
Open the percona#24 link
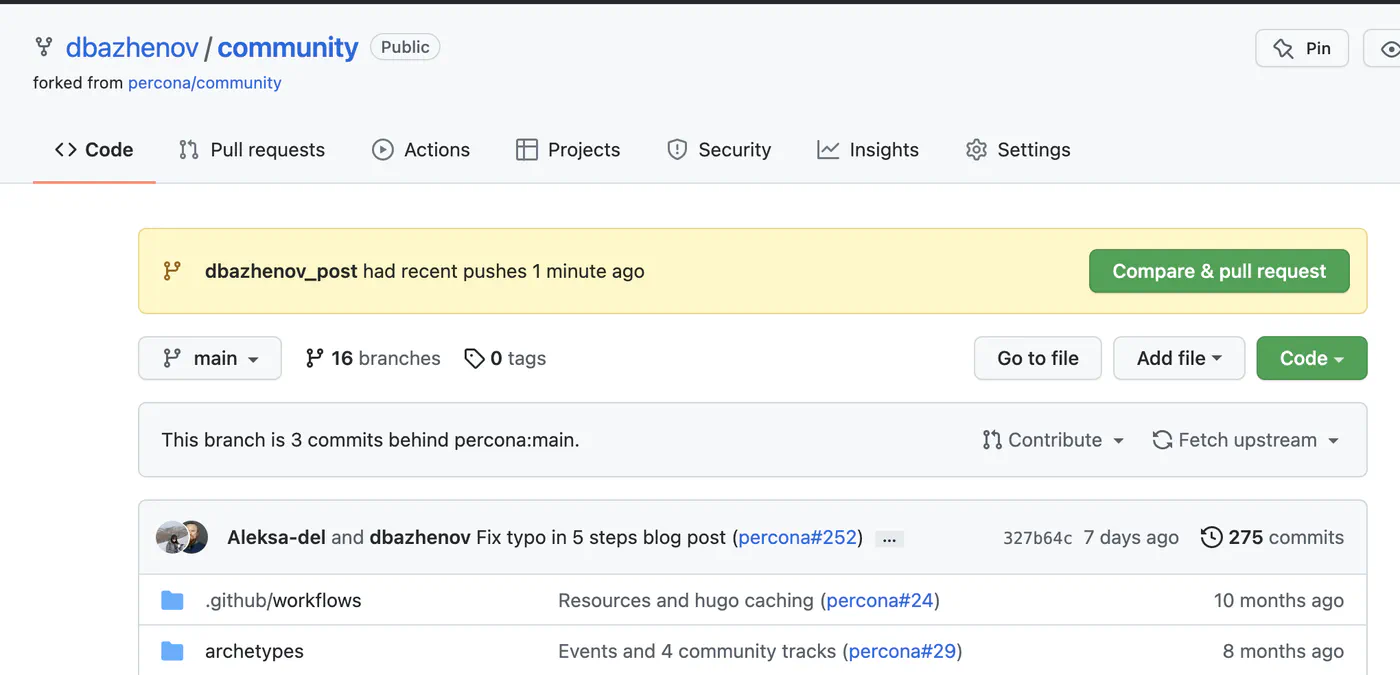point(880,600)
